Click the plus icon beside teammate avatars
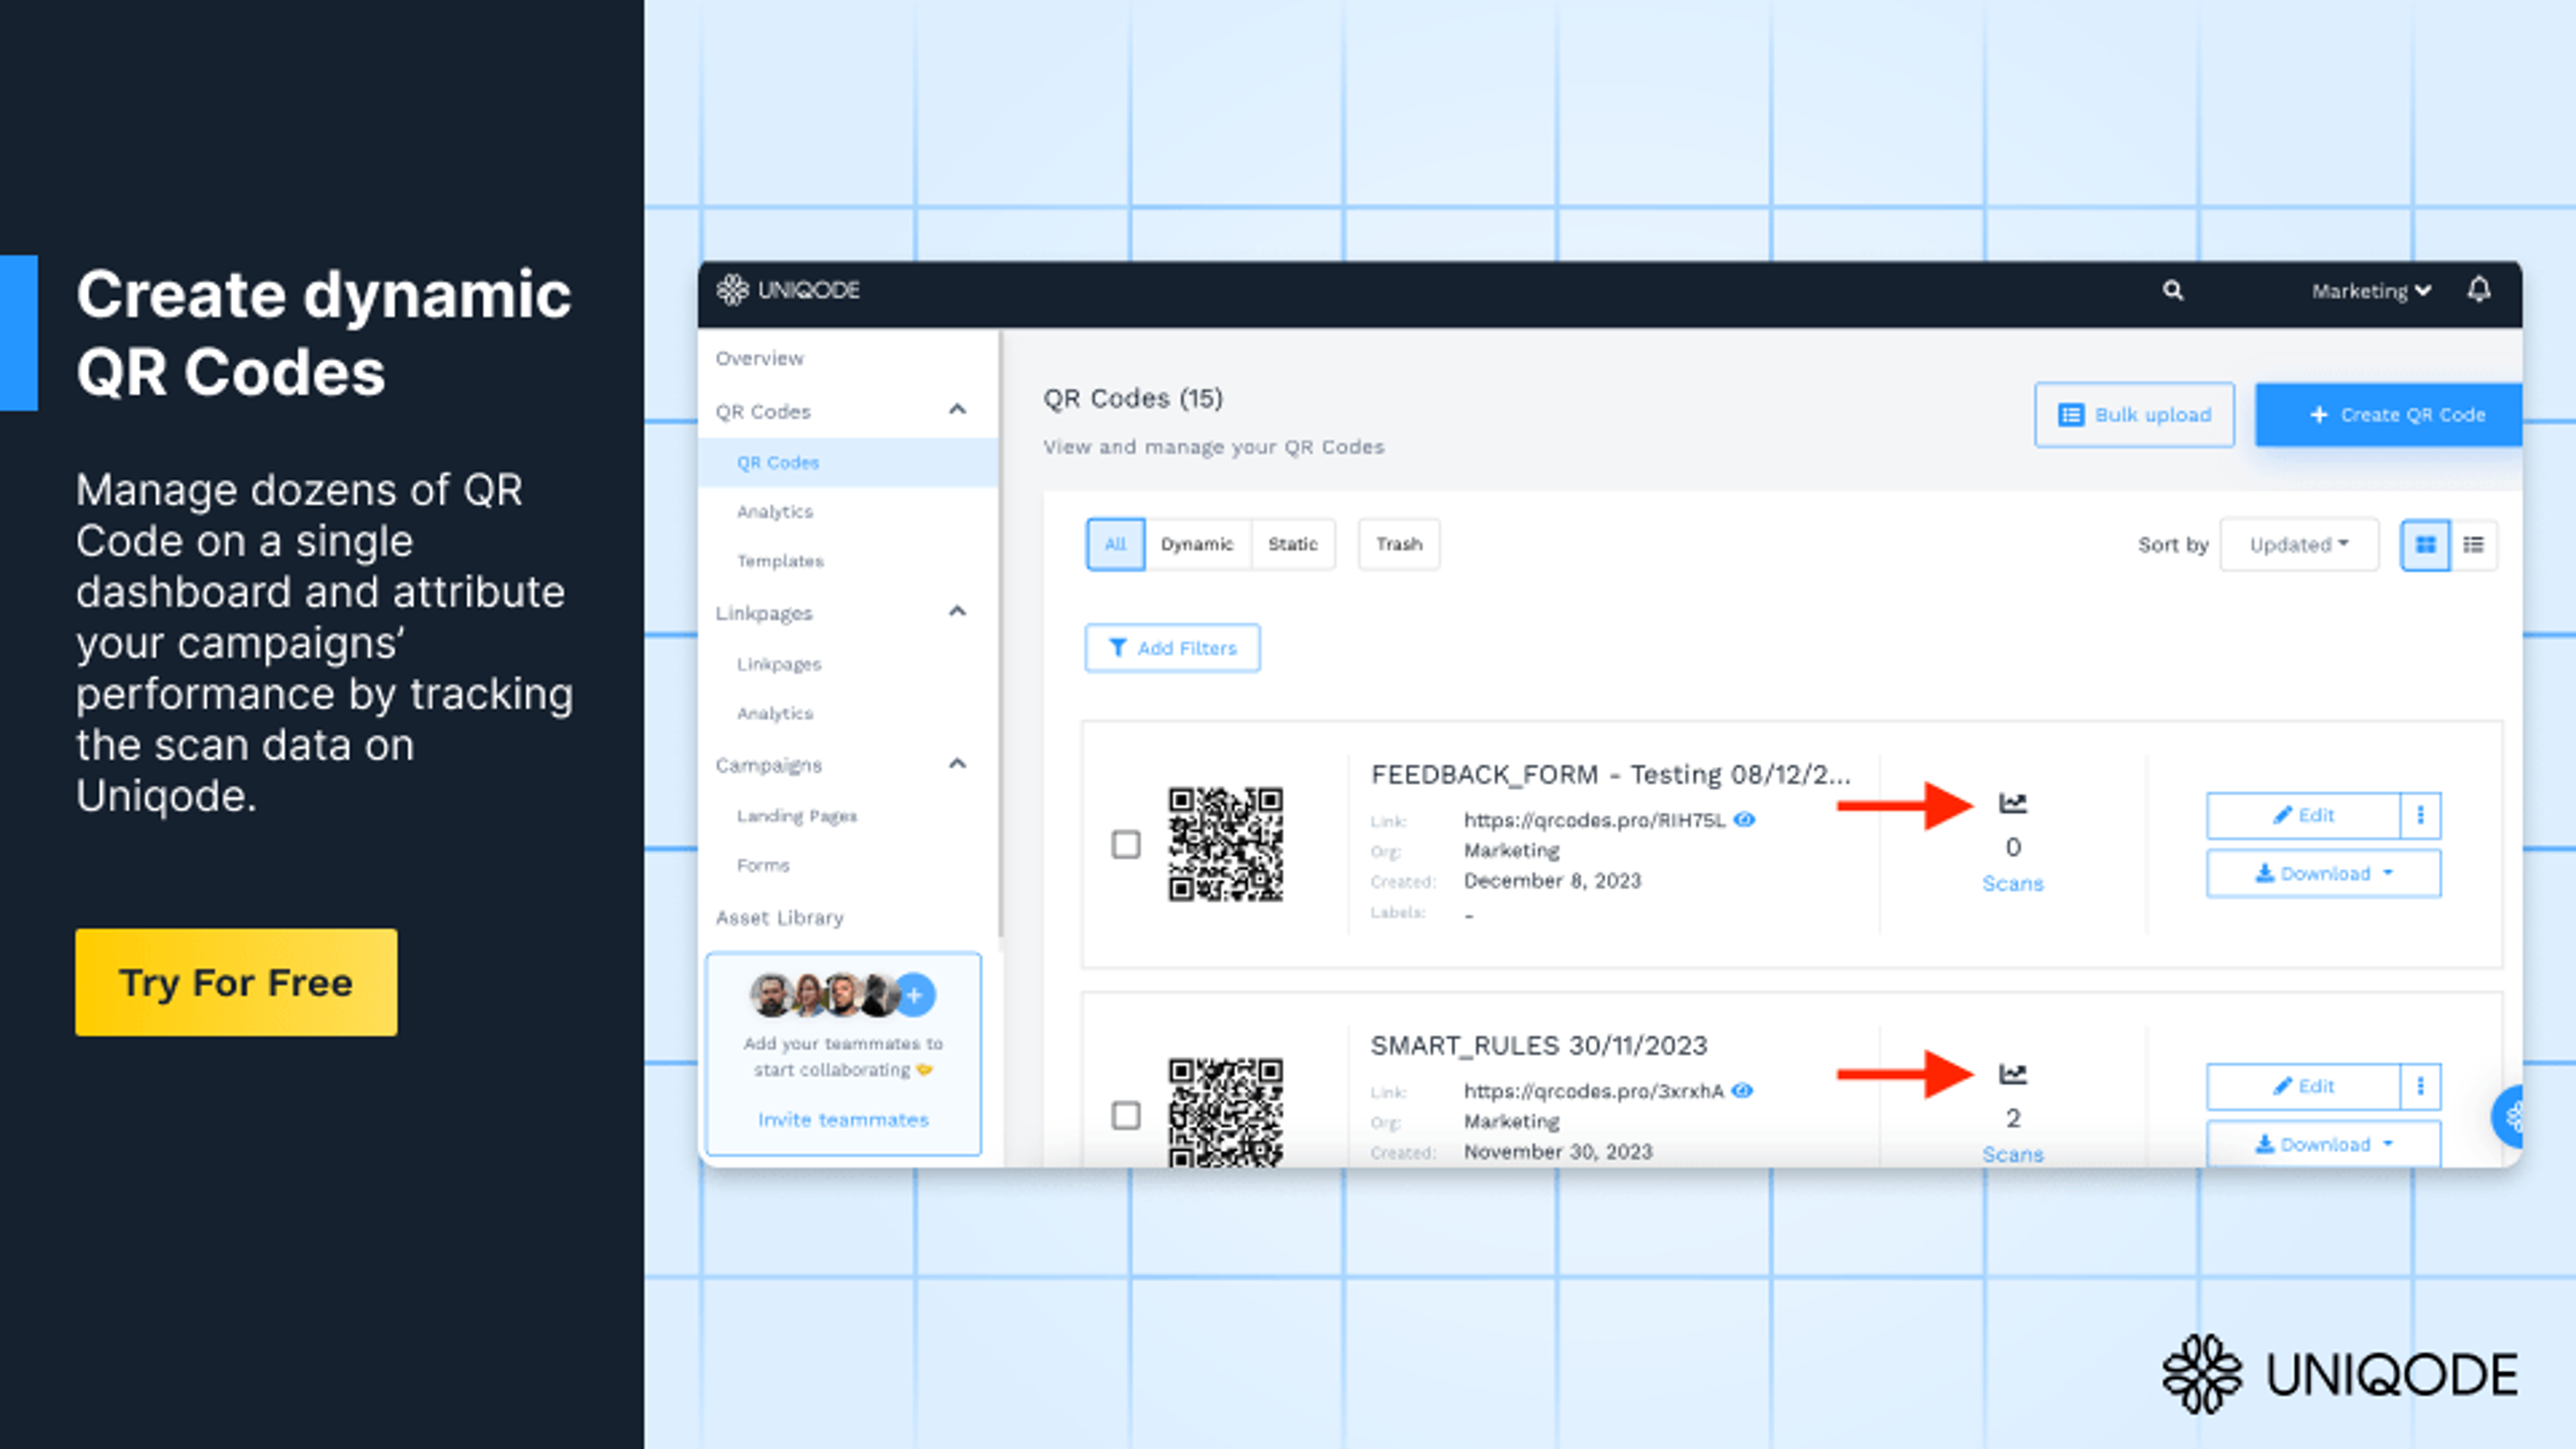This screenshot has width=2576, height=1449. point(914,994)
